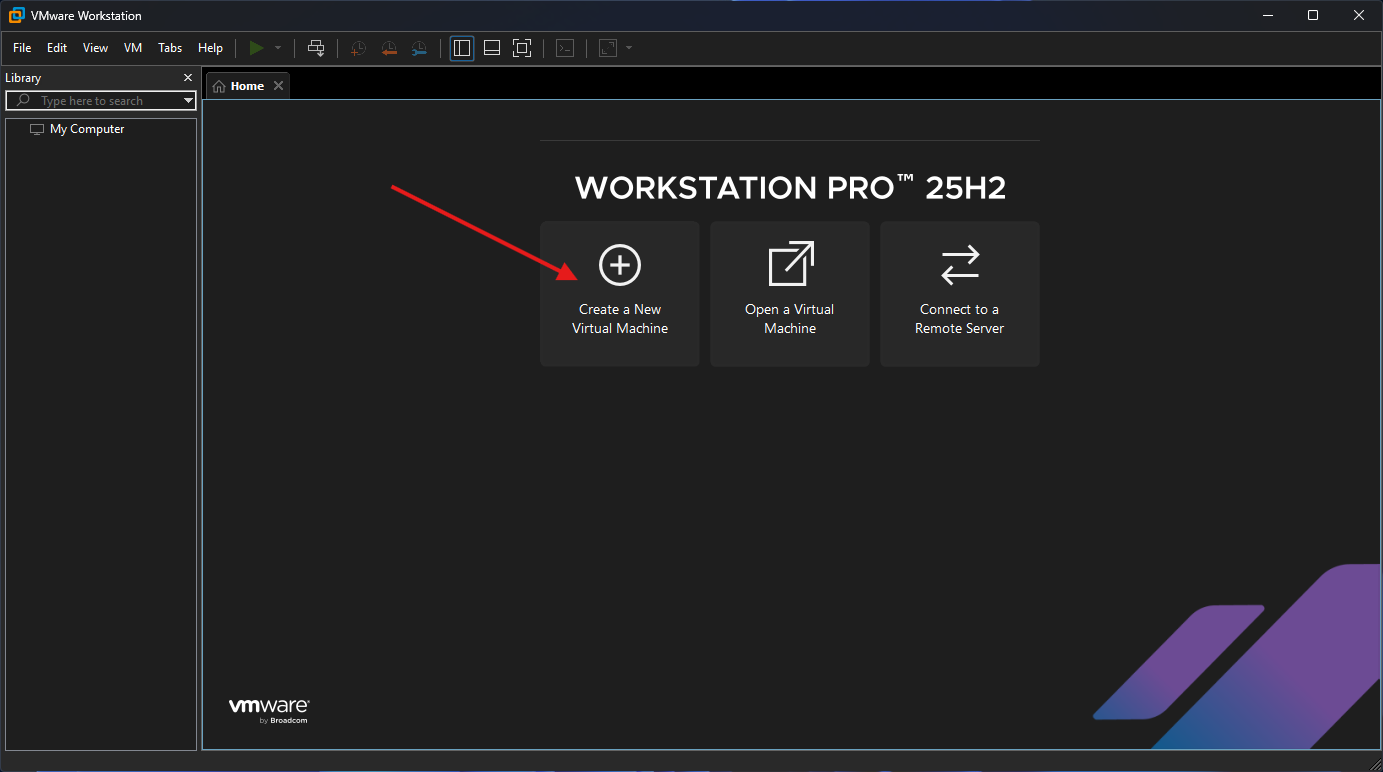Click Open a Virtual Machine tile
Screen dimensions: 1383x772
[x=789, y=293]
